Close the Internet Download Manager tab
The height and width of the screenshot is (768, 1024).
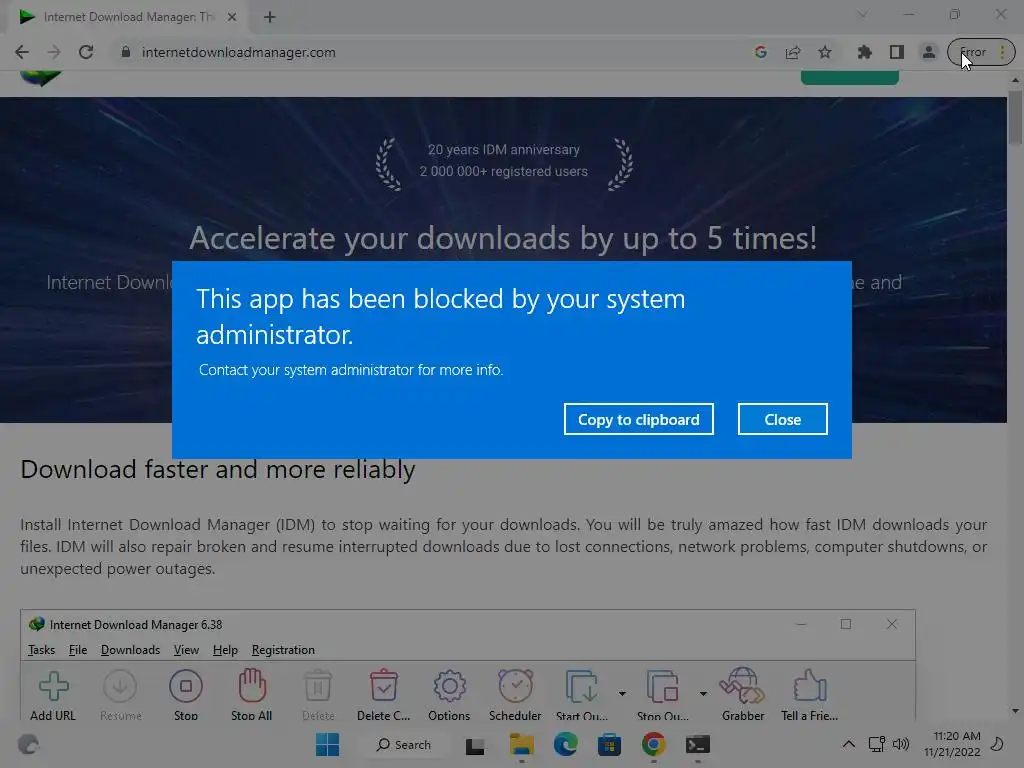coord(232,18)
